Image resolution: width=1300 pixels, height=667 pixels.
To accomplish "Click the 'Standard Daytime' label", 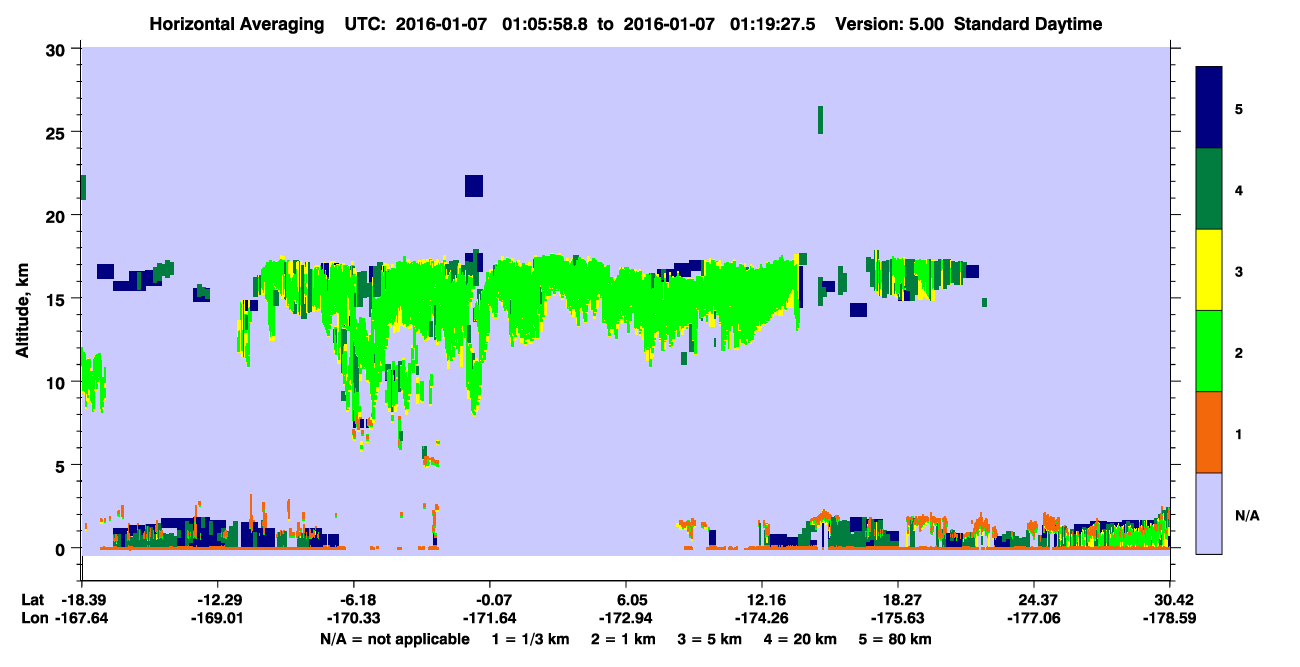I will pyautogui.click(x=1028, y=24).
